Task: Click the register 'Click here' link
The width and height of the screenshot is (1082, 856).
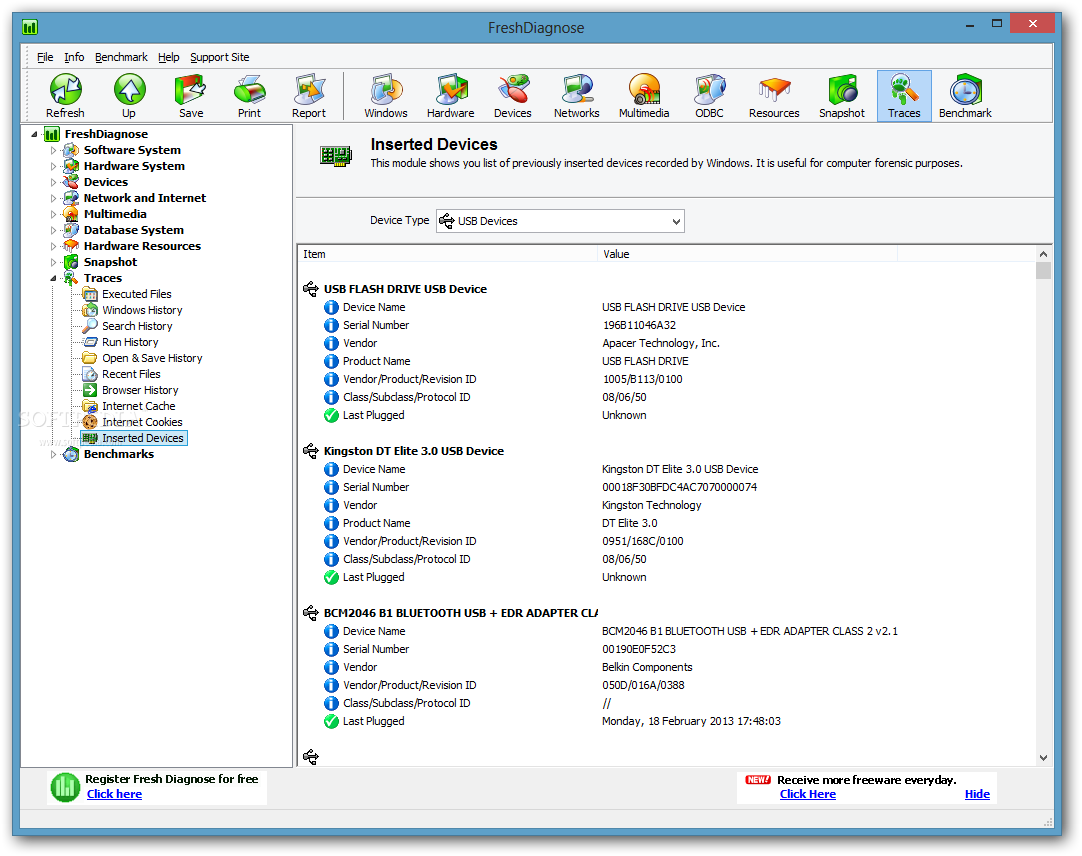Action: click(x=115, y=794)
